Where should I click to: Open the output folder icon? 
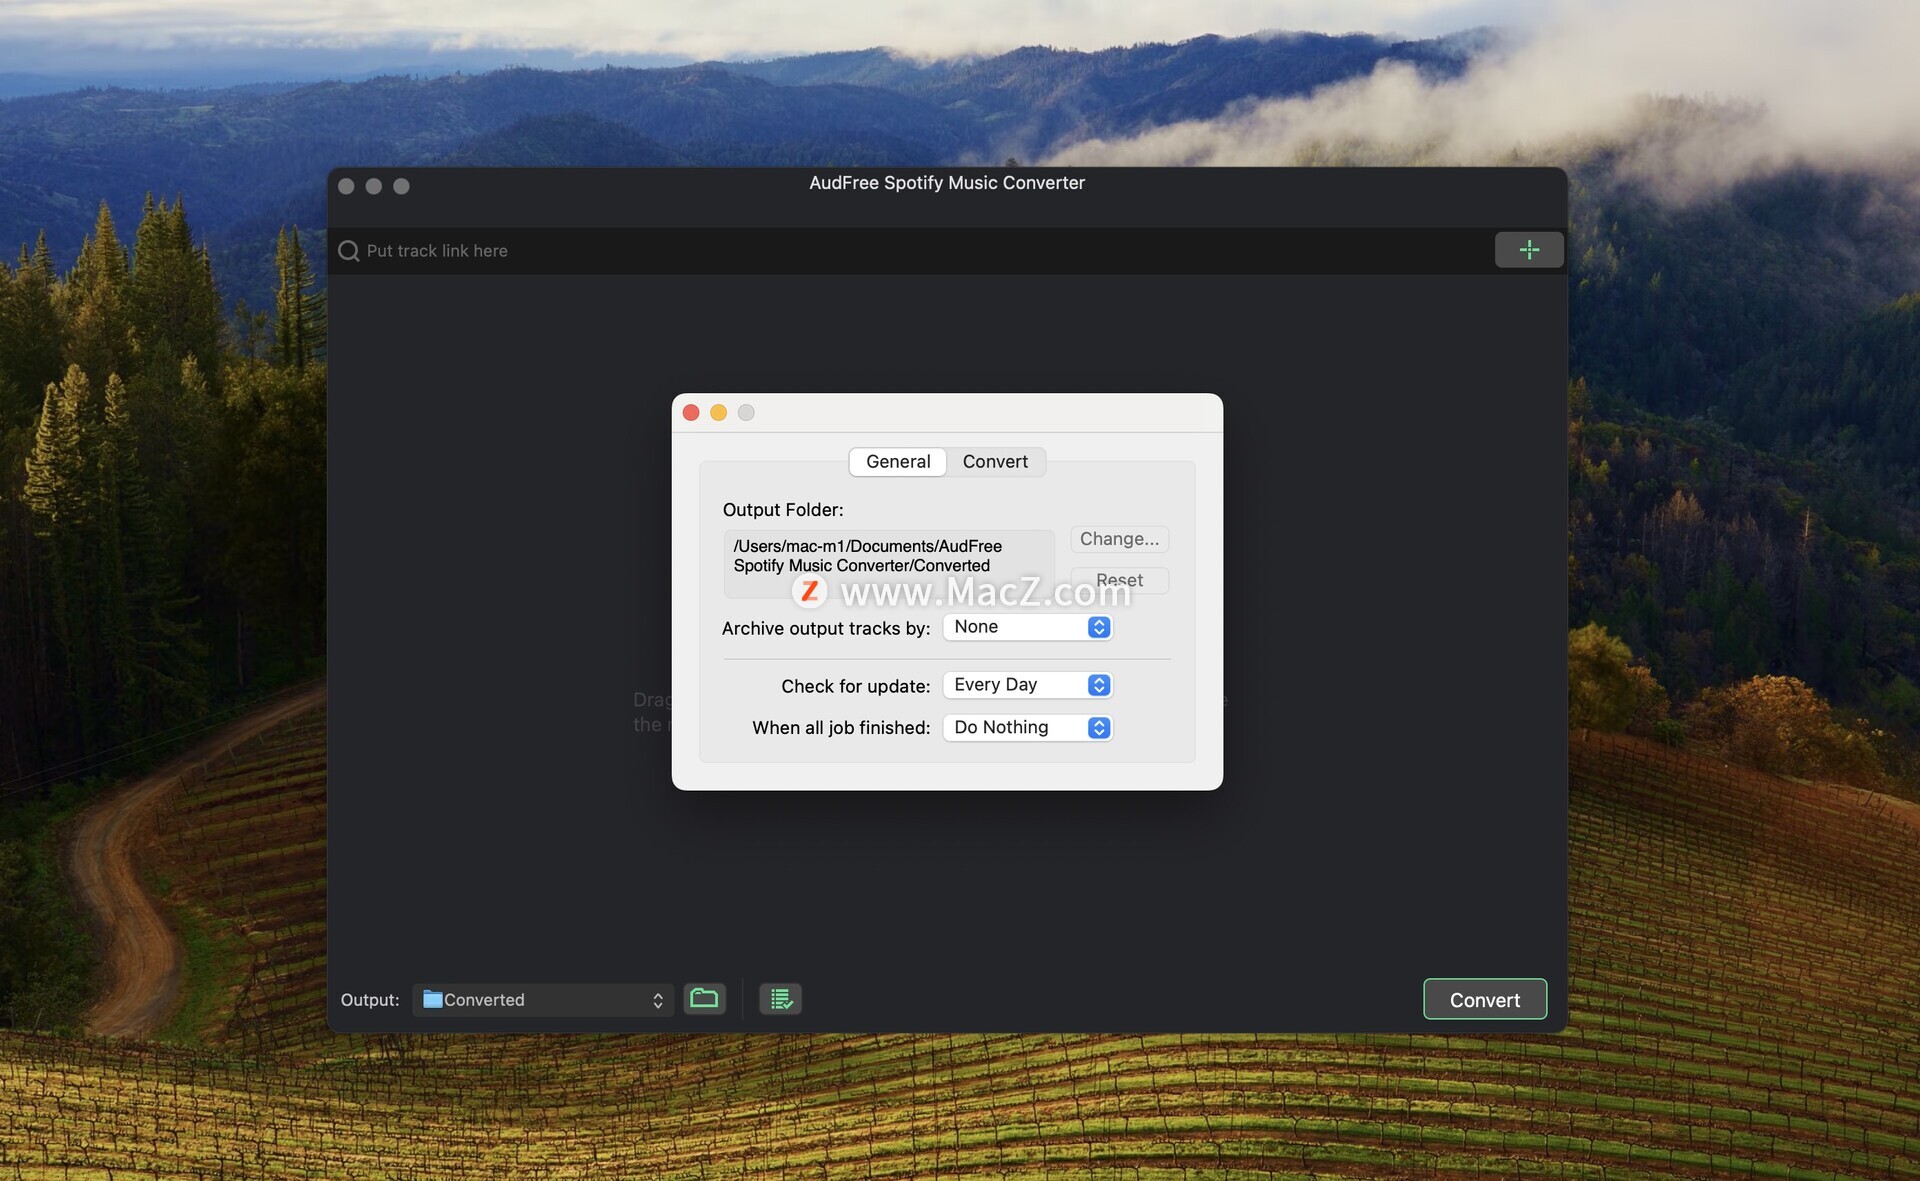[x=704, y=998]
